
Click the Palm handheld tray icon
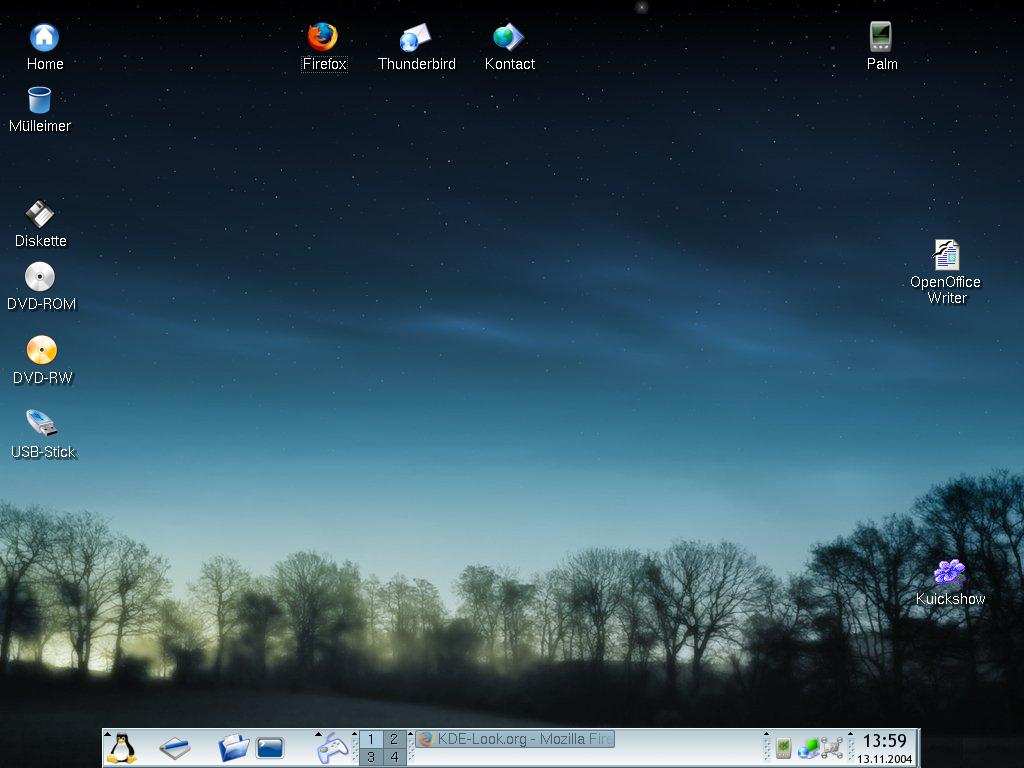tap(784, 748)
